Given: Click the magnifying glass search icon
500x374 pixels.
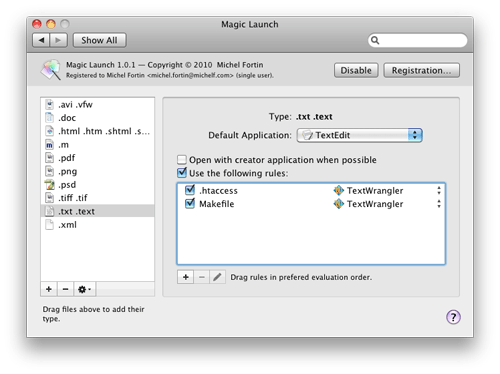Looking at the screenshot, I should [x=375, y=40].
